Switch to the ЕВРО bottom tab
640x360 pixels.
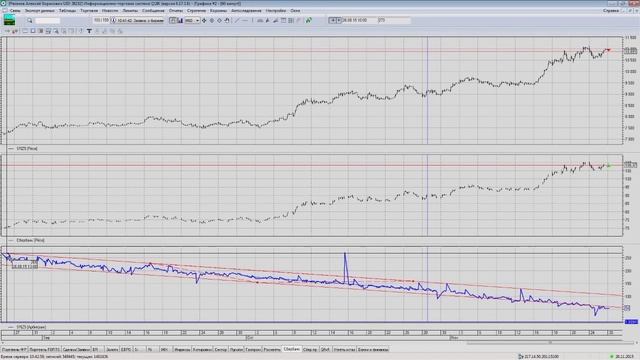tap(127, 349)
